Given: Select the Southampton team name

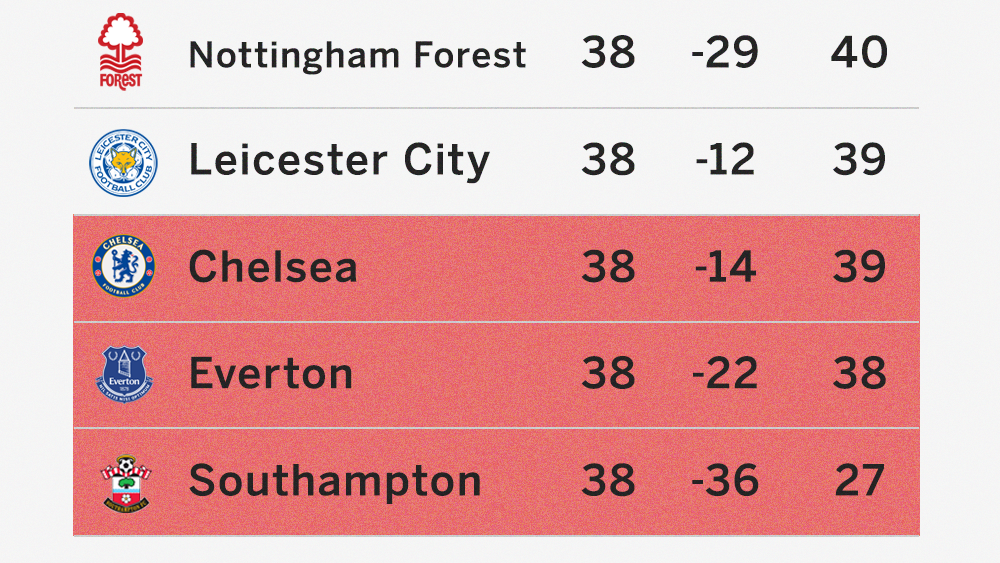Looking at the screenshot, I should [x=335, y=481].
